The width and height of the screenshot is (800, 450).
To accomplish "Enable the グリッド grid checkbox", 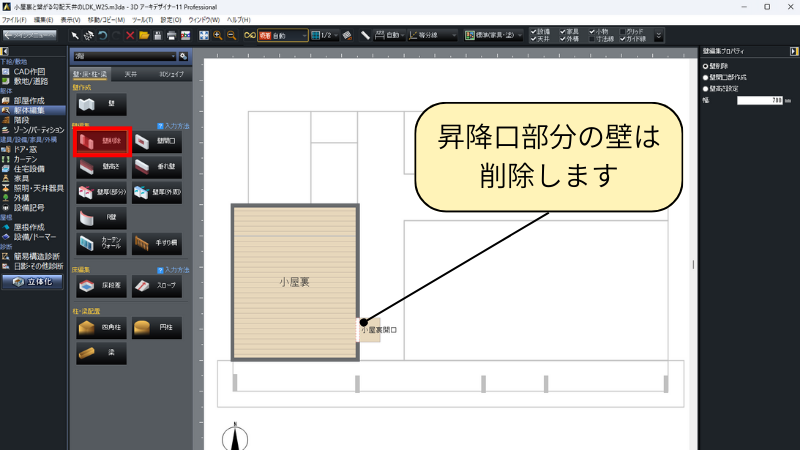I will click(x=625, y=31).
